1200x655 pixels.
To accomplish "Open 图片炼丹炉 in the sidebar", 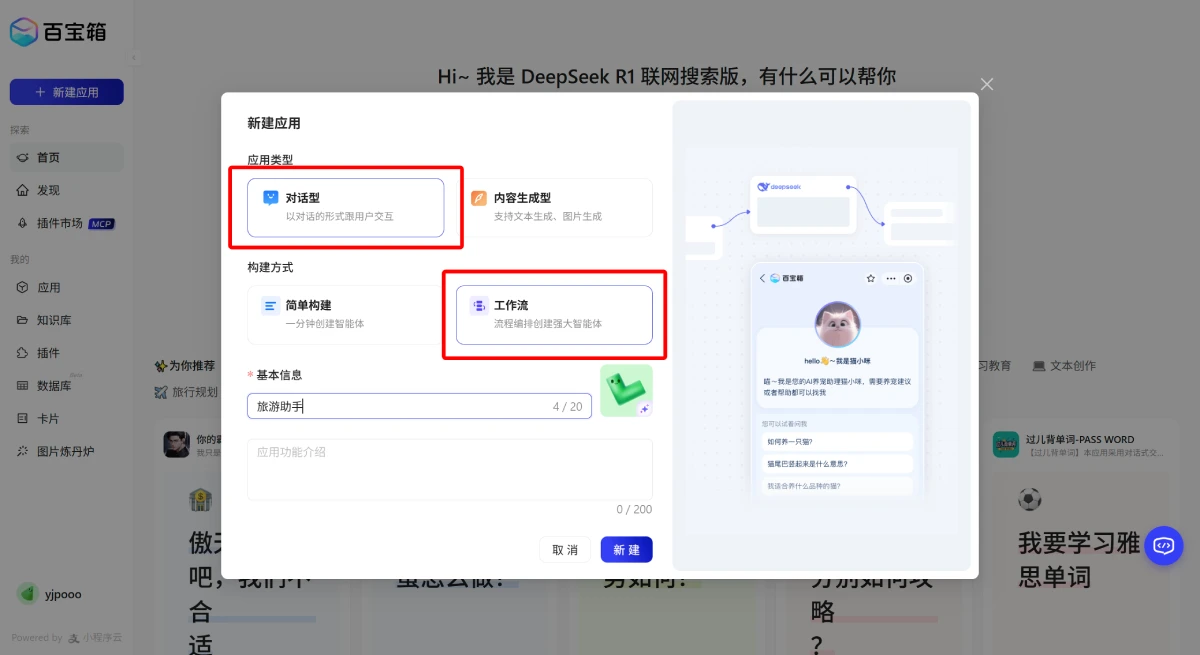I will pyautogui.click(x=67, y=451).
